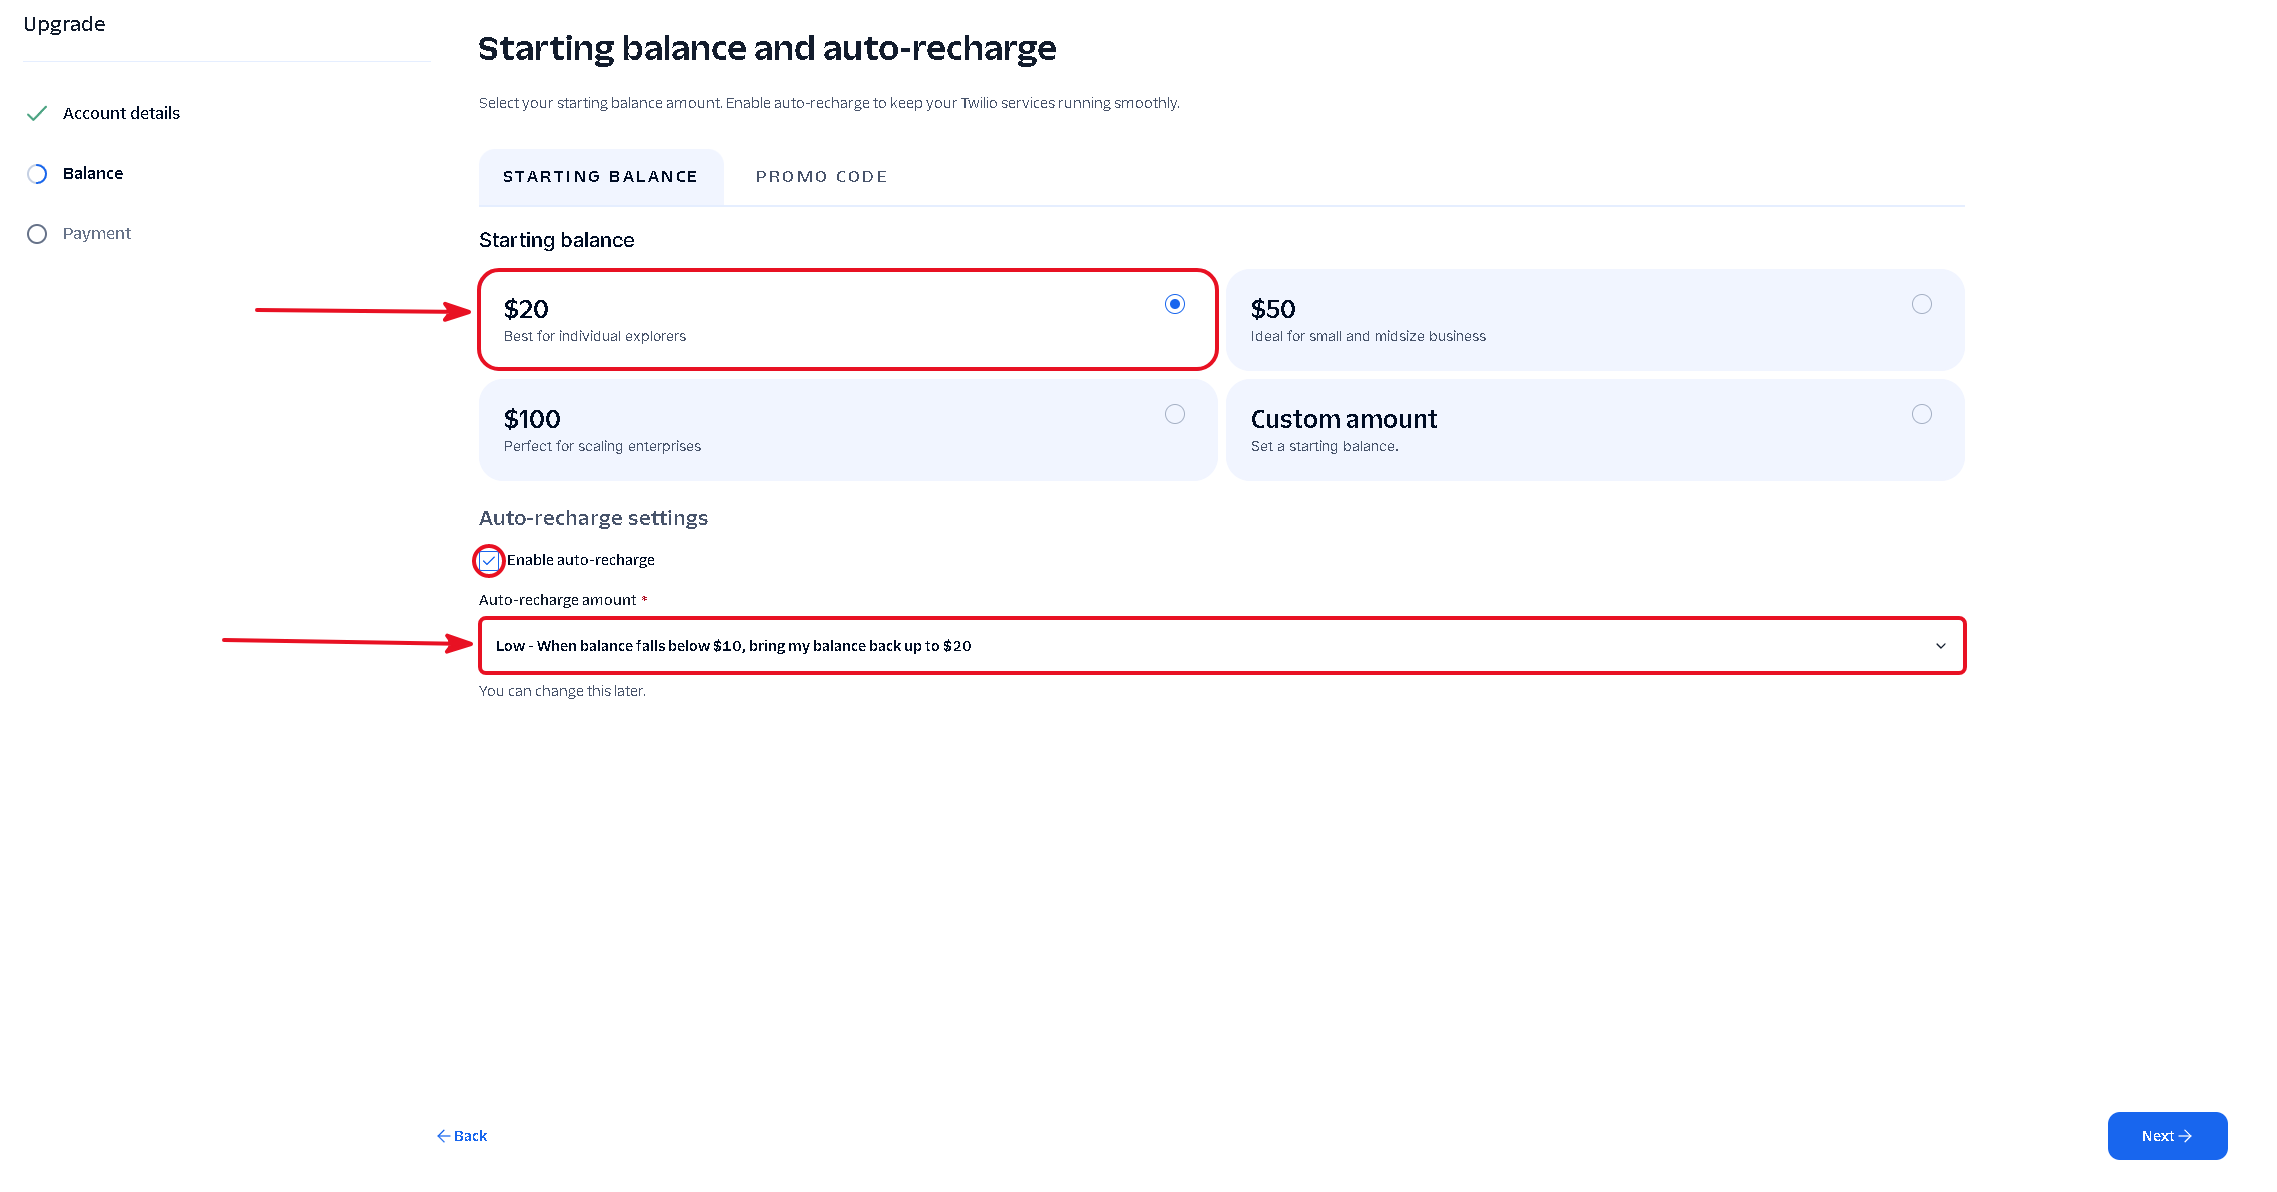Switch to the Starting Balance tab
Screen dimensions: 2277x1192
click(600, 177)
